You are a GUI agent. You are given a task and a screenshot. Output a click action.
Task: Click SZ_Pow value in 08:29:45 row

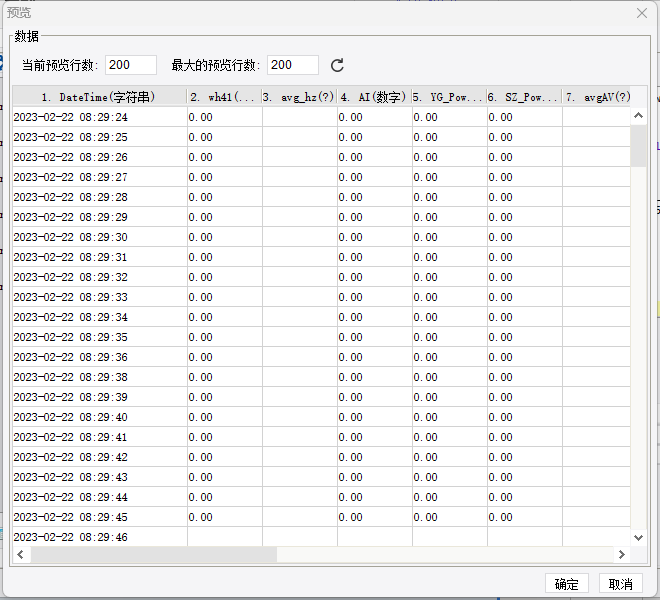(x=524, y=517)
